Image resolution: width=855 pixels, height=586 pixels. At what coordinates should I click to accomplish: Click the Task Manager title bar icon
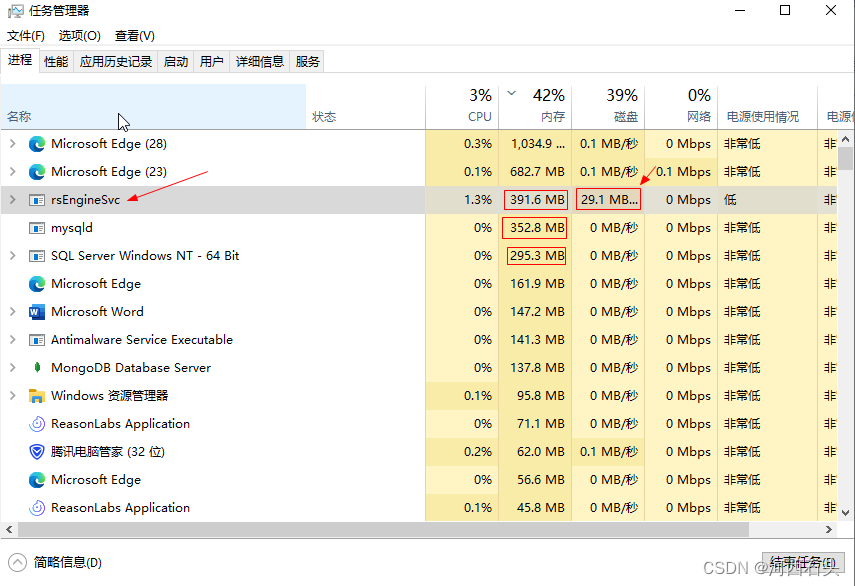pos(16,11)
